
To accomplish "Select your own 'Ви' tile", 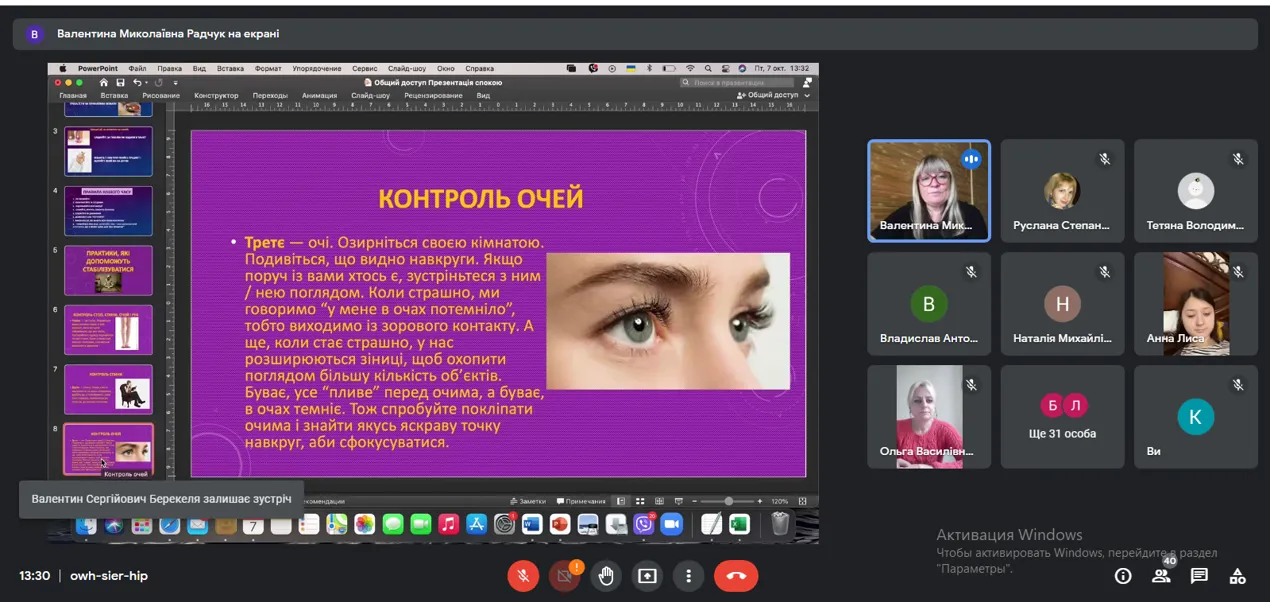I will point(1195,416).
